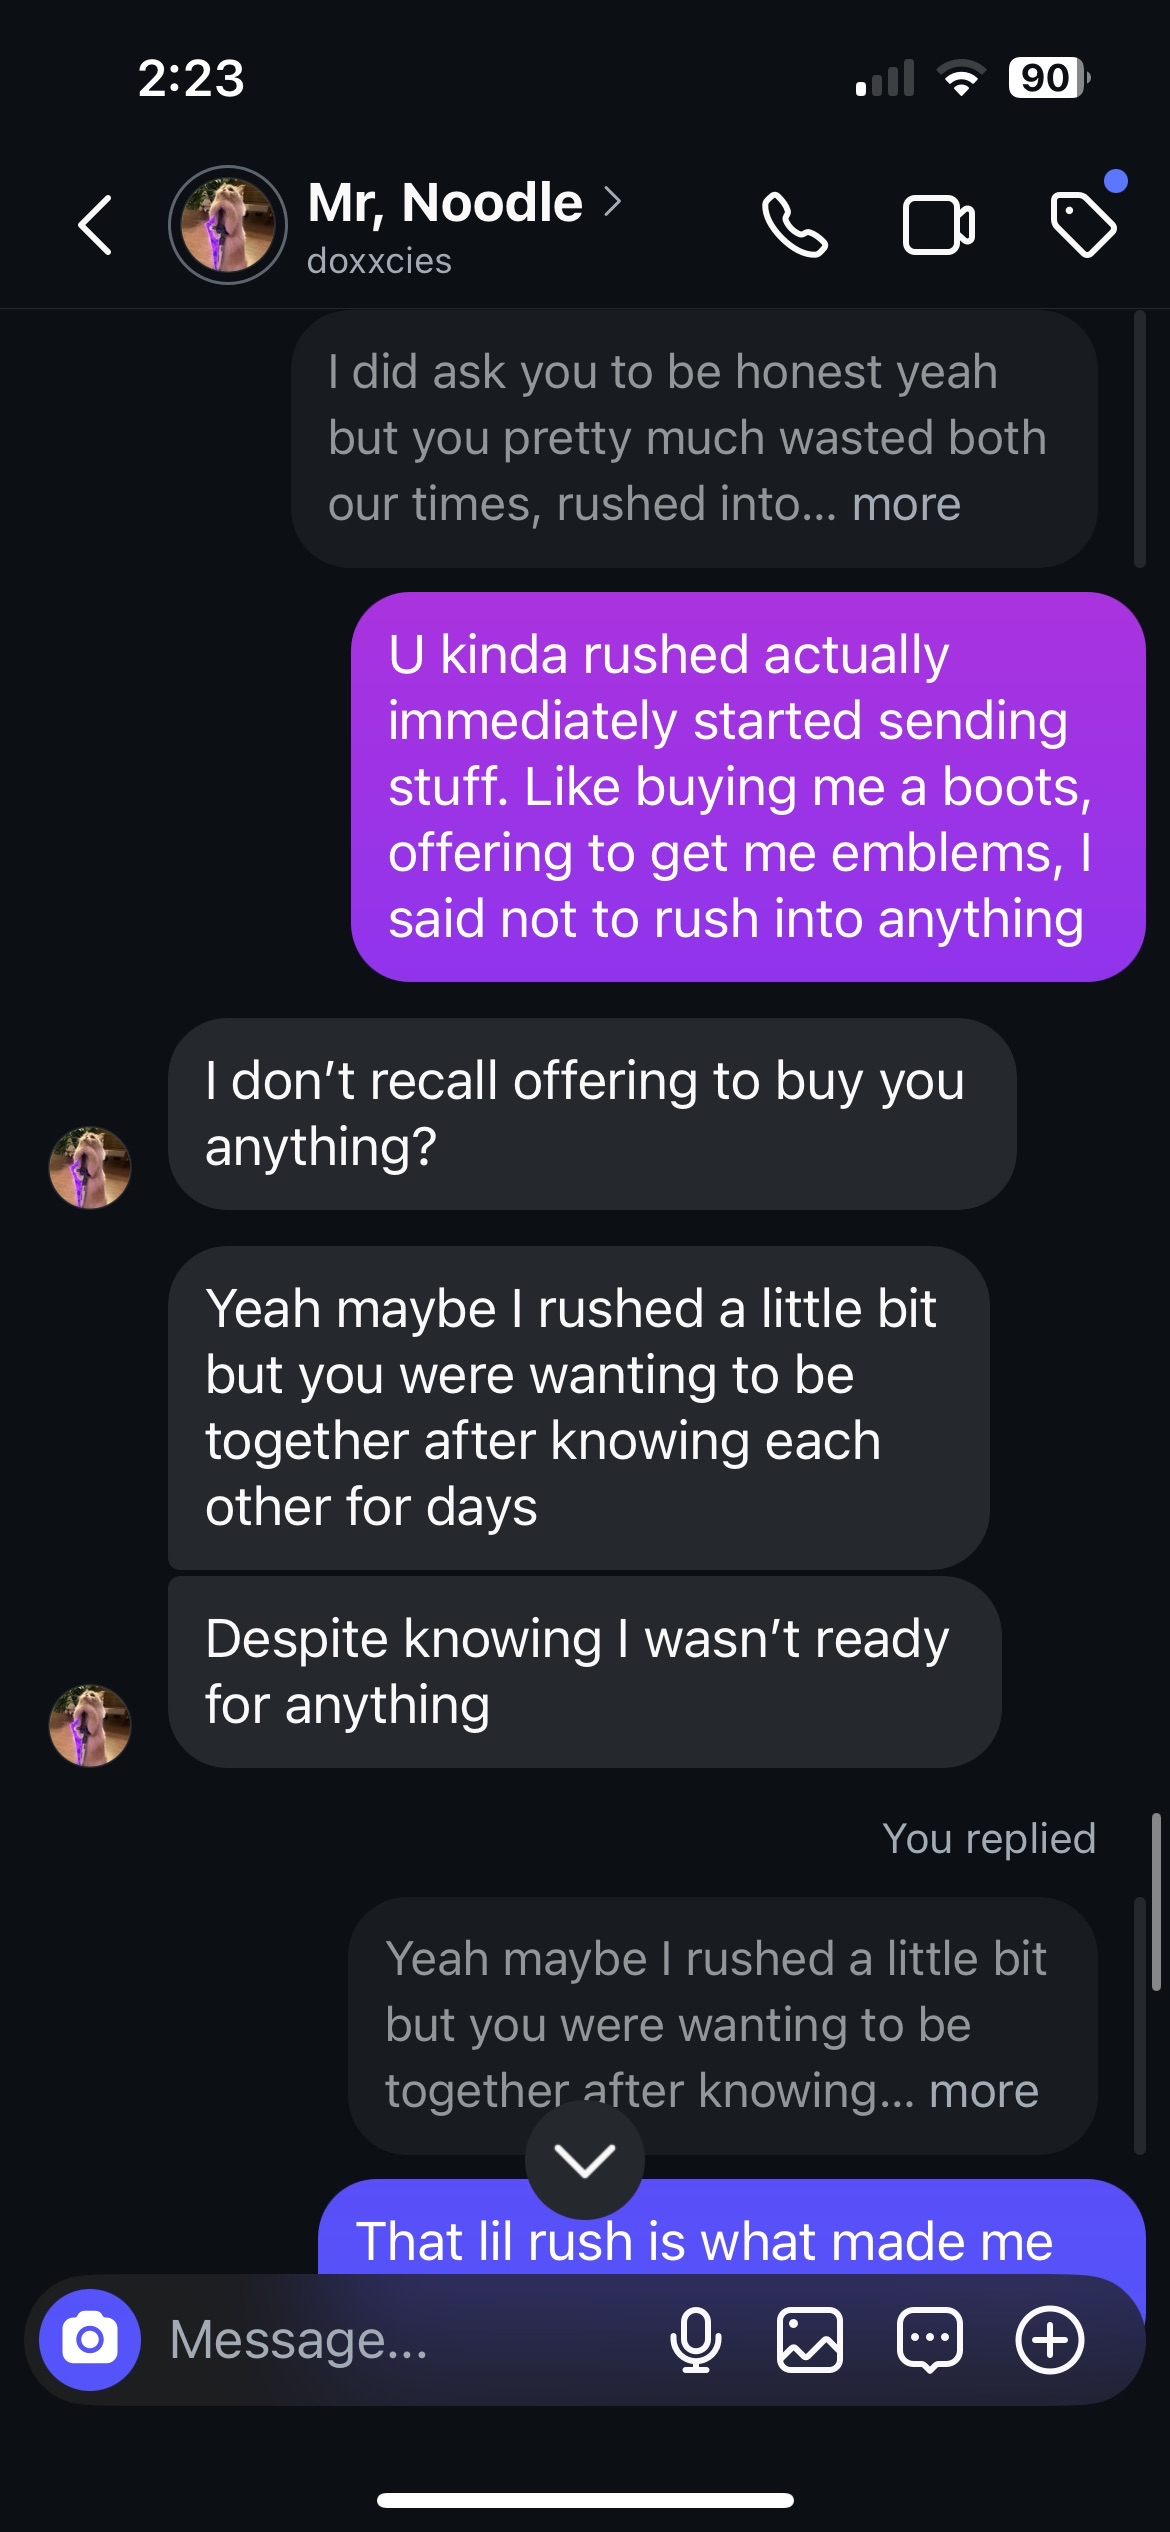The image size is (1170, 2532).
Task: Expand quoted 'Yeah maybe I rushed' reply
Action: (984, 2090)
